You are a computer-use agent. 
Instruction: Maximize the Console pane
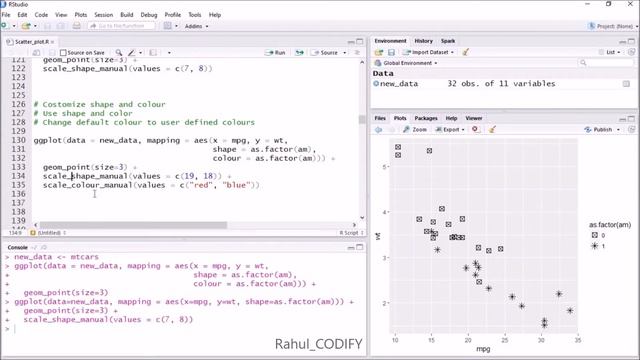click(360, 247)
